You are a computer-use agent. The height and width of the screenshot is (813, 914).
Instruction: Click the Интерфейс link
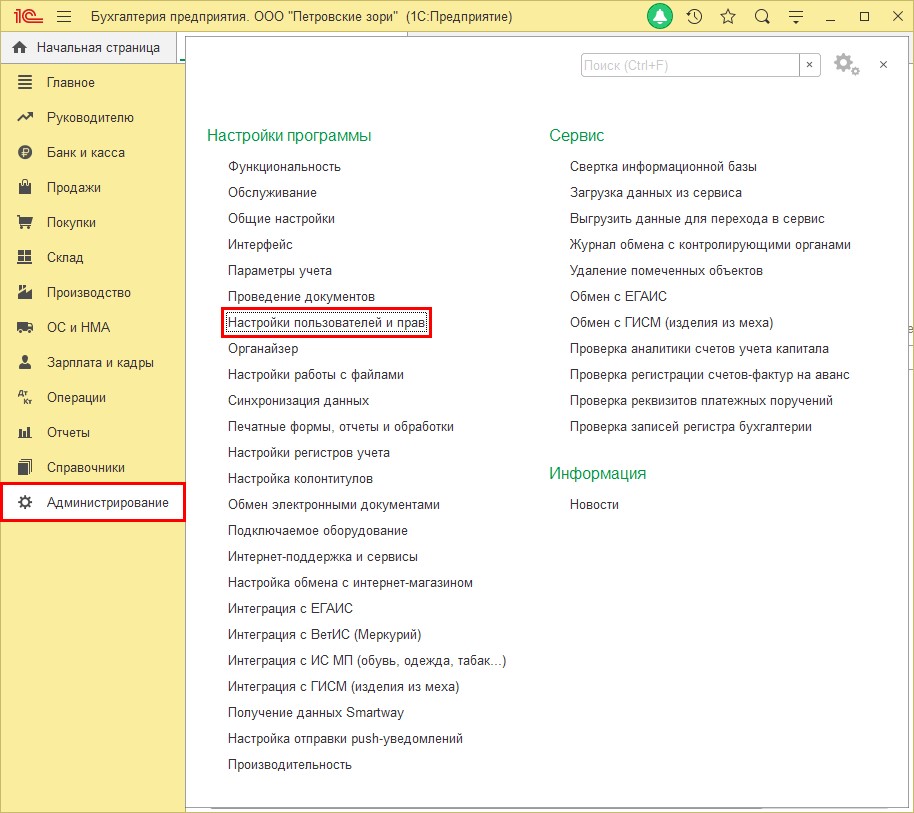260,245
